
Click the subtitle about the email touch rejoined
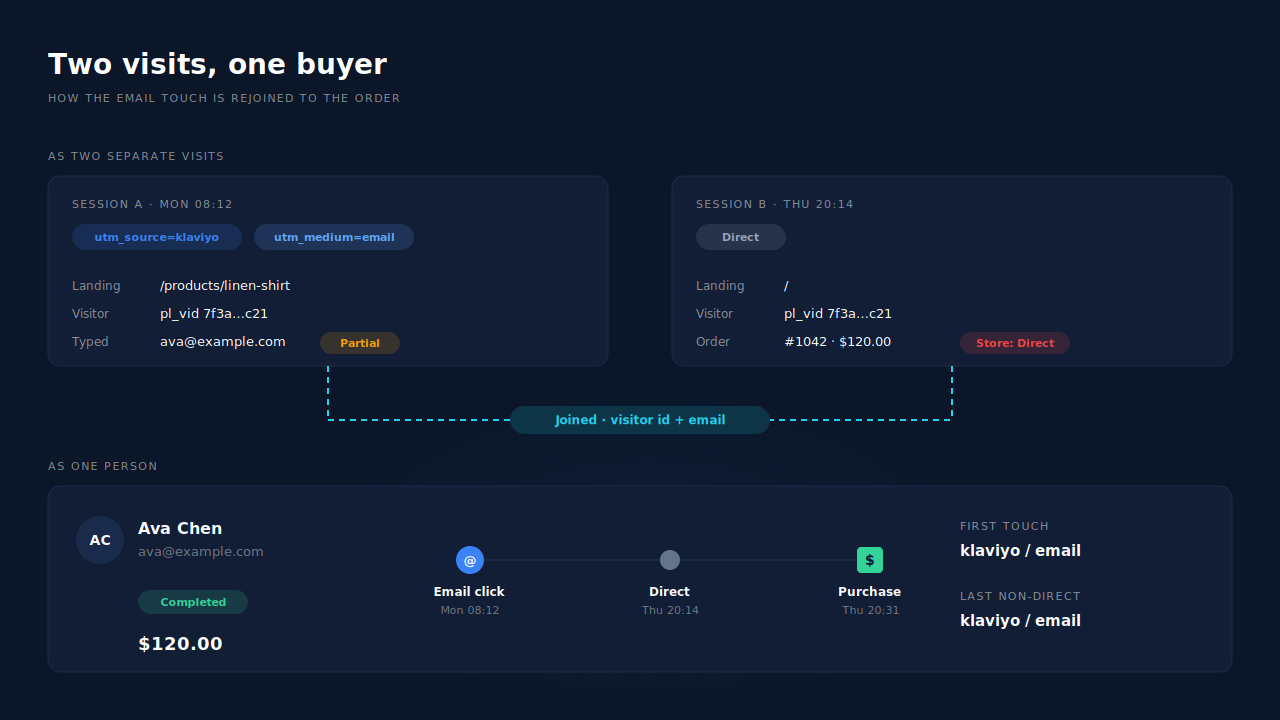pos(224,98)
